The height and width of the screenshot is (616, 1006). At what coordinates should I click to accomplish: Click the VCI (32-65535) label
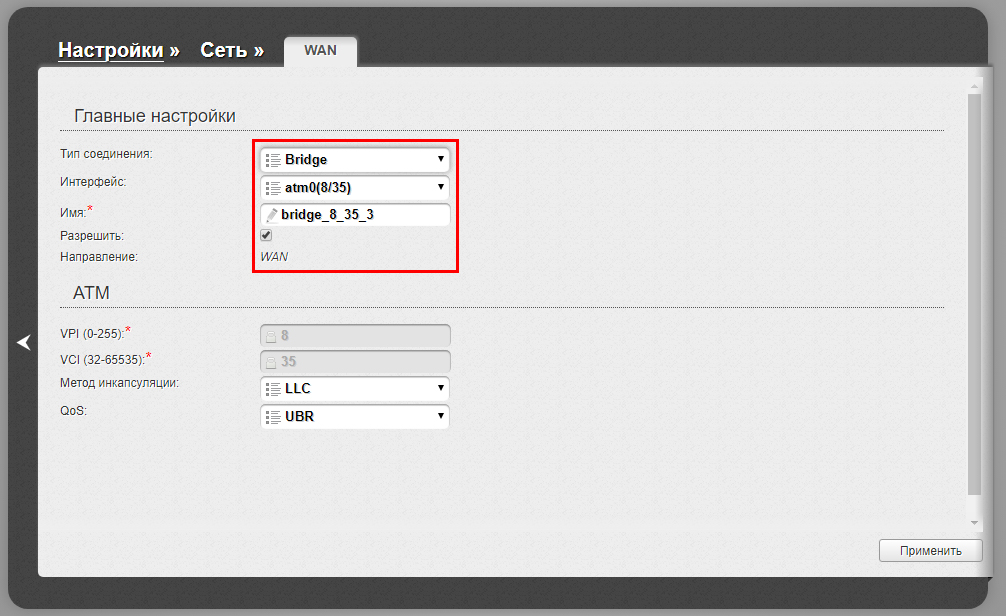coord(103,359)
